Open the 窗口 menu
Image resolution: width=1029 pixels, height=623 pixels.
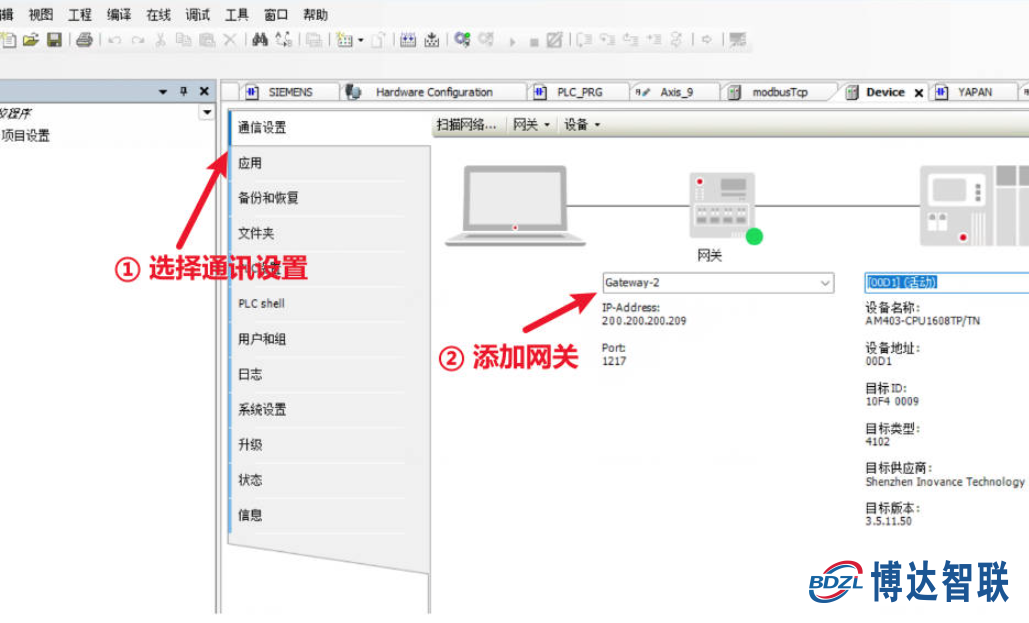276,14
